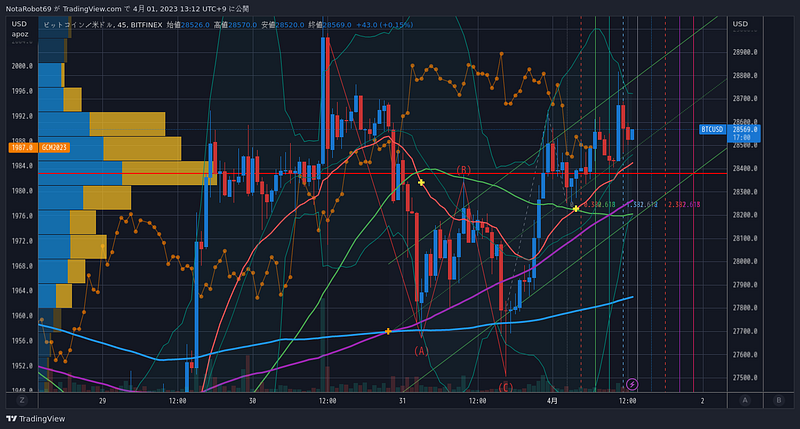Click the orange 1987.0 price tag
Viewport: 800px width, 429px height.
click(23, 147)
